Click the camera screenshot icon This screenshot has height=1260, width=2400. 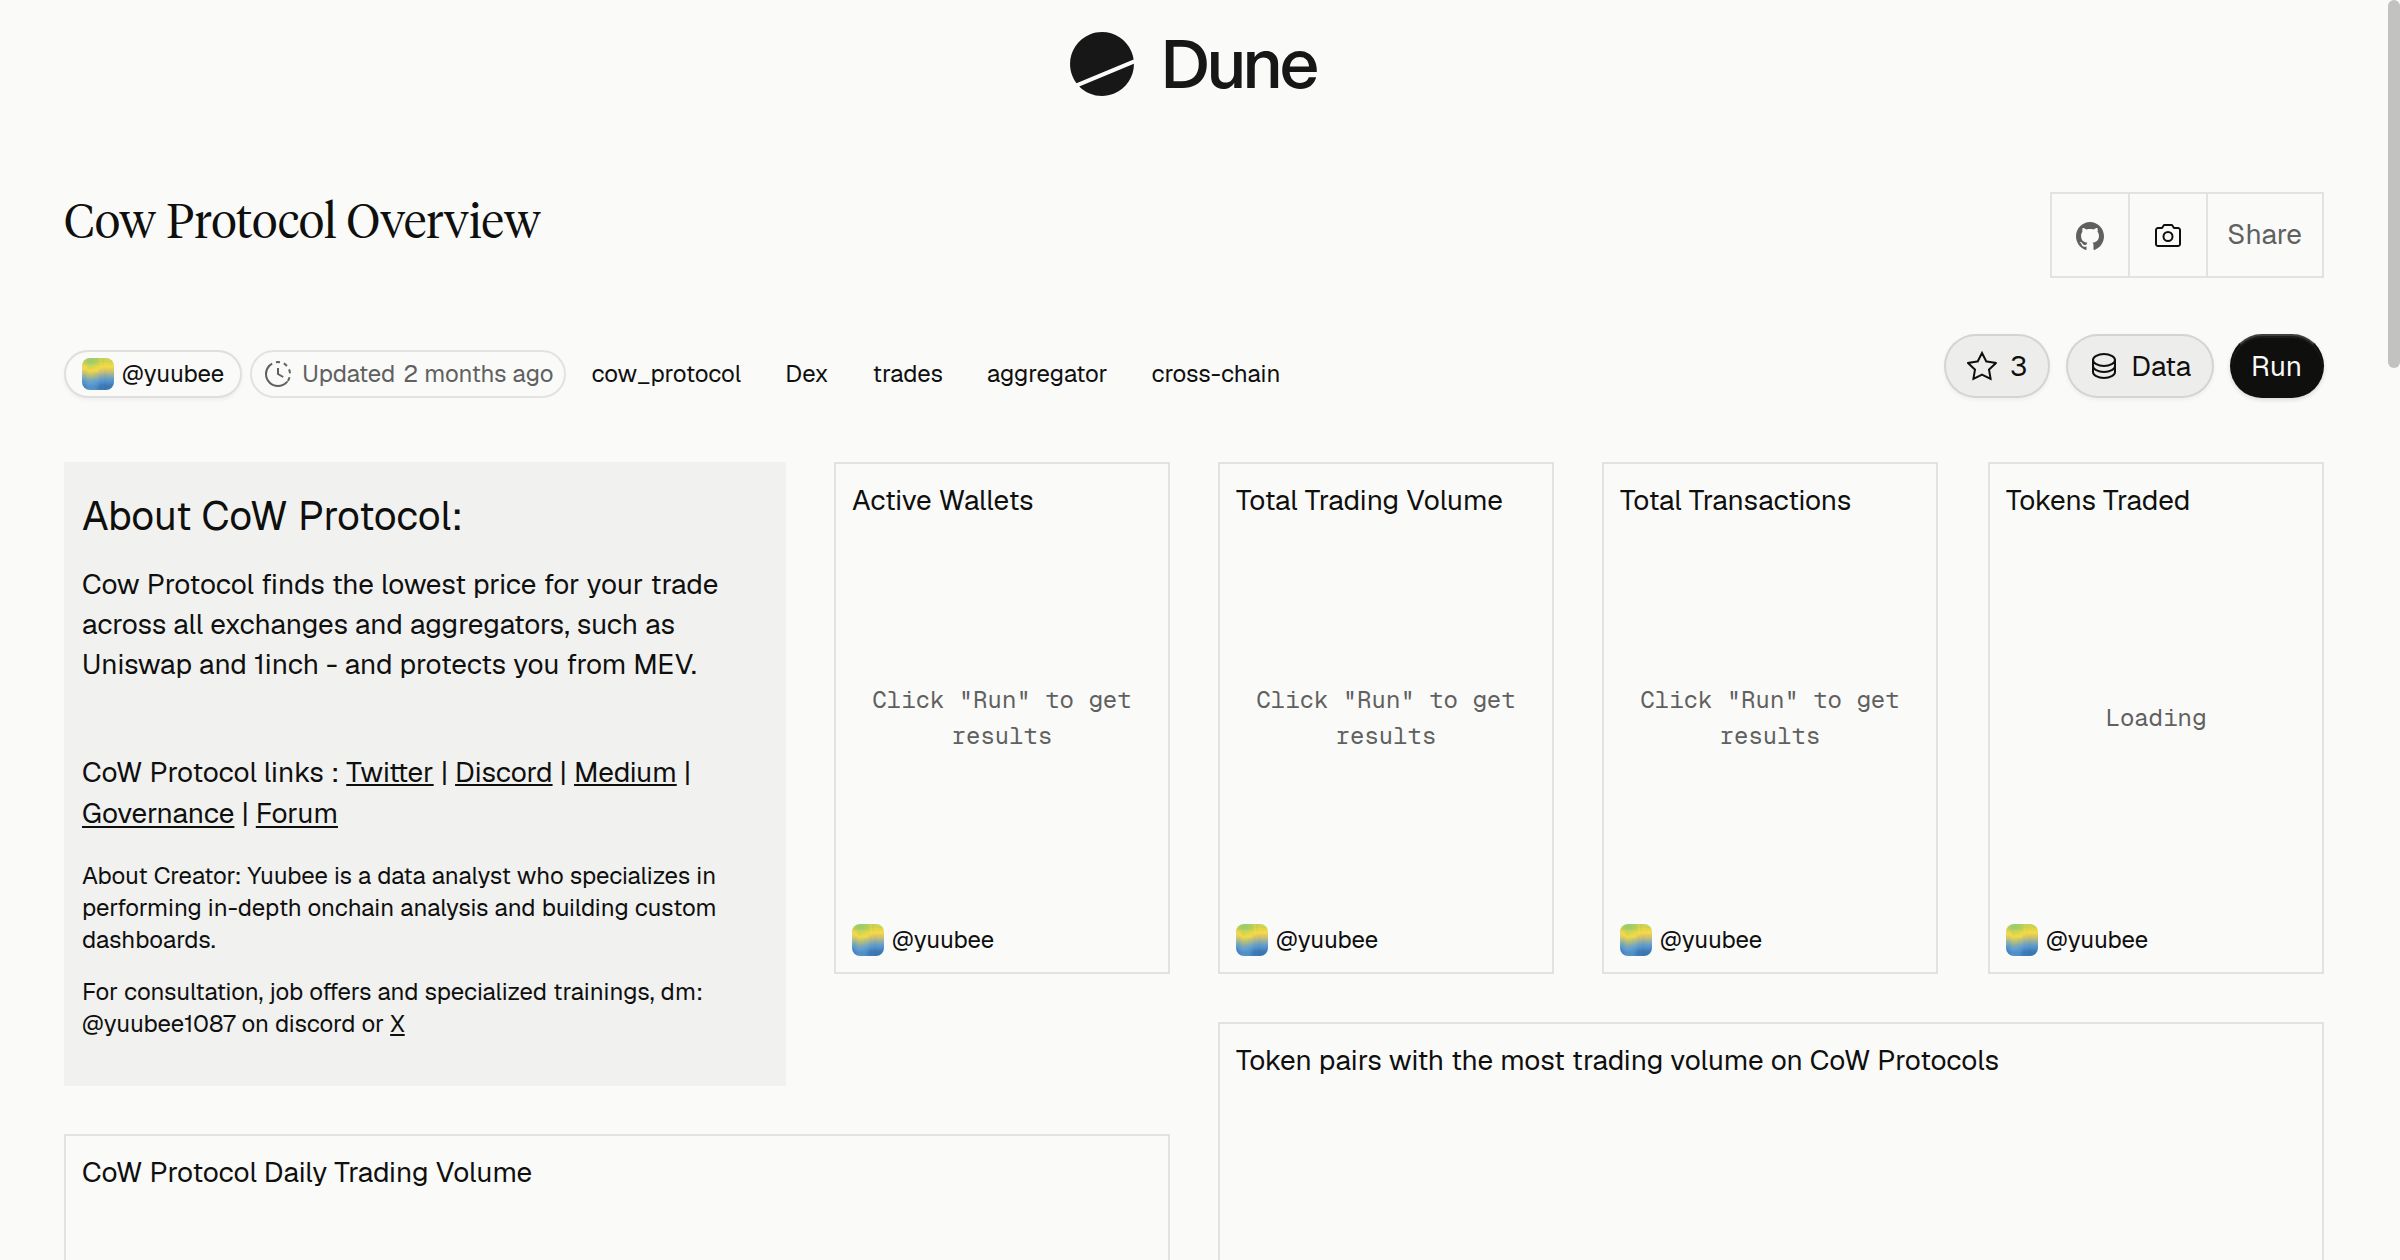pyautogui.click(x=2167, y=235)
